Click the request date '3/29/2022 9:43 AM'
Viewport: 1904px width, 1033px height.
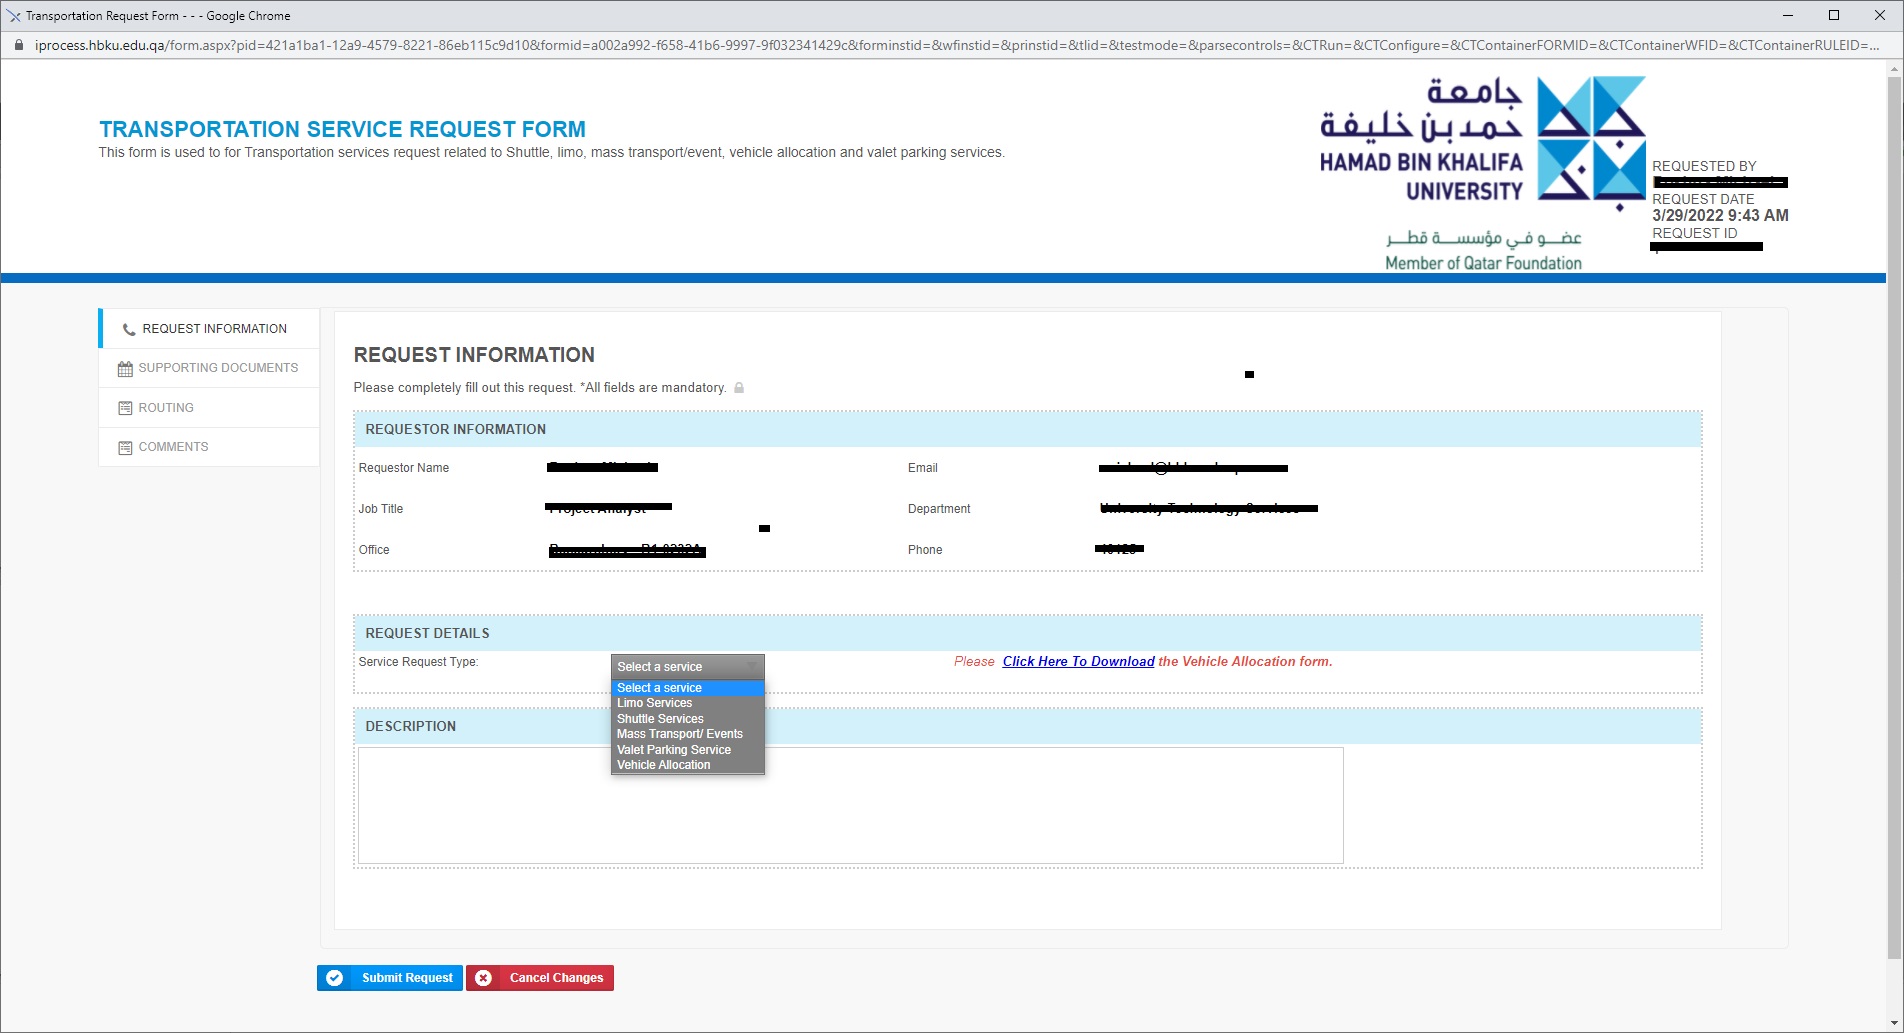(x=1720, y=216)
